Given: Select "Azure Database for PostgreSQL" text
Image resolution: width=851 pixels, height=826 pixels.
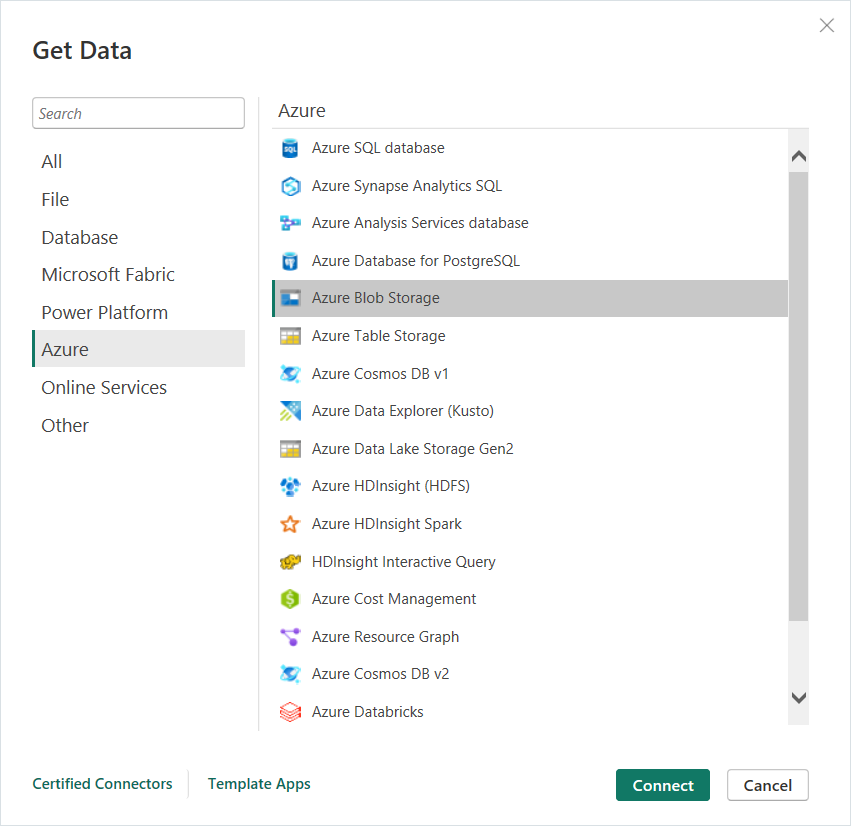Looking at the screenshot, I should [416, 261].
